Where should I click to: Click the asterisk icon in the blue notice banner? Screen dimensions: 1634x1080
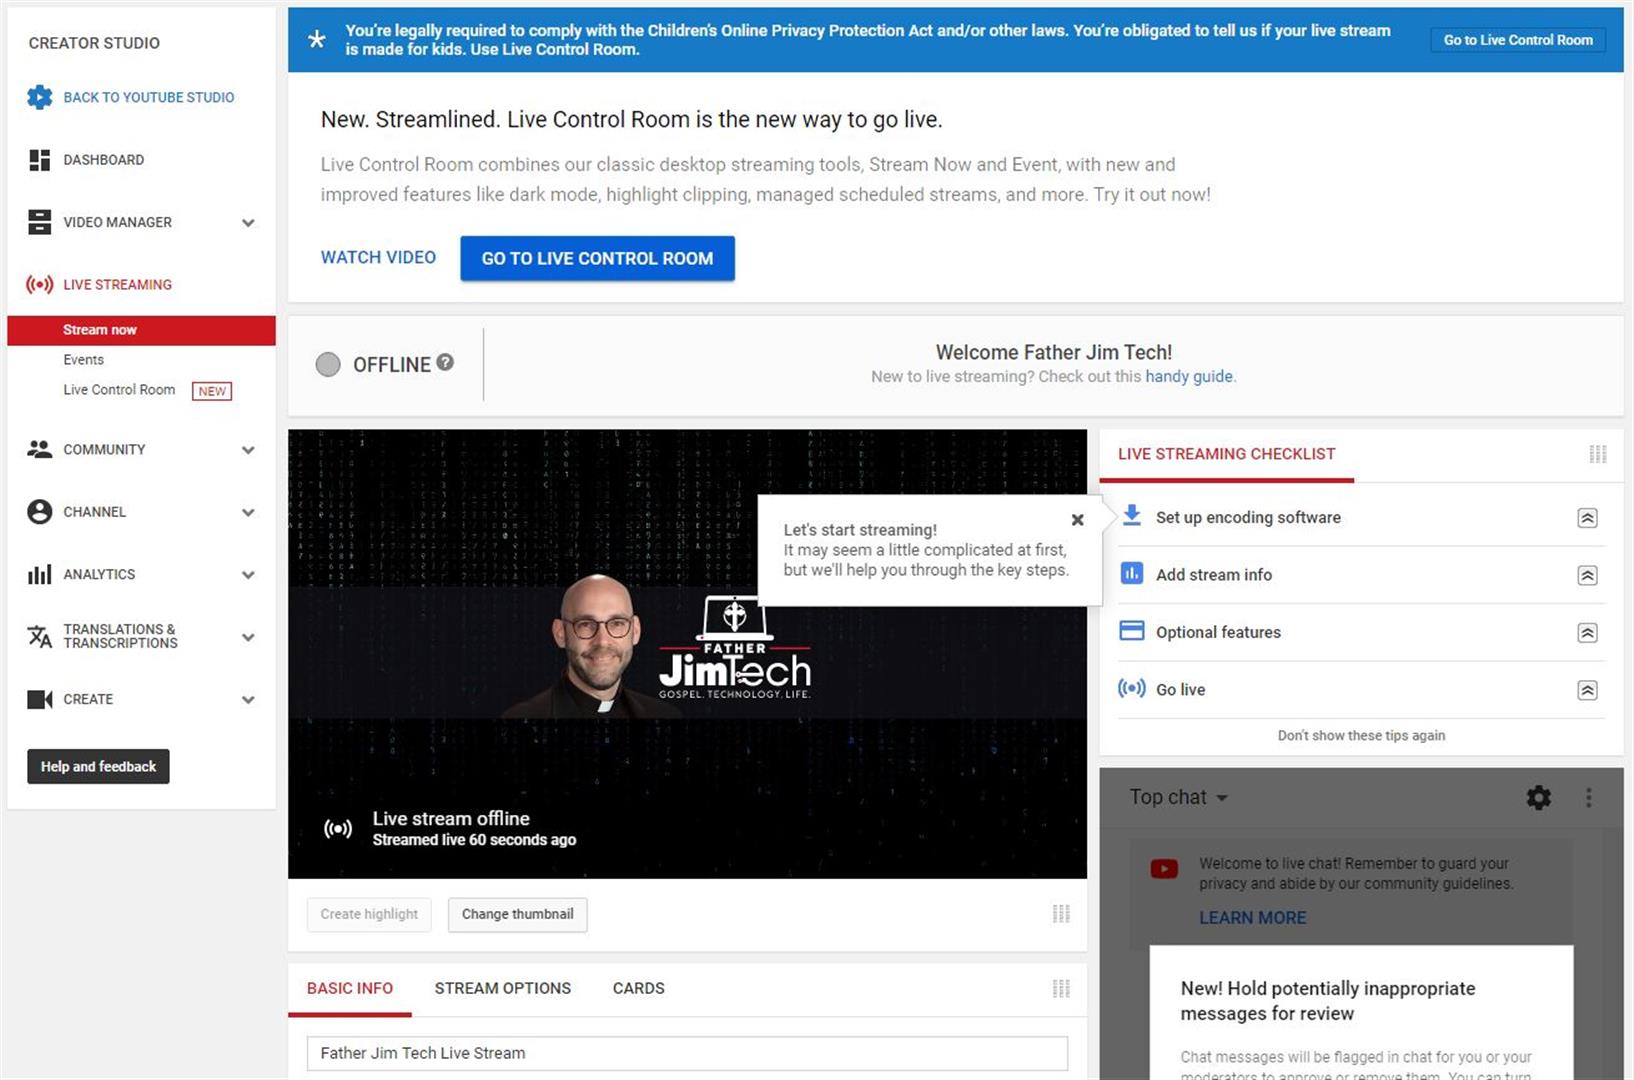(316, 40)
